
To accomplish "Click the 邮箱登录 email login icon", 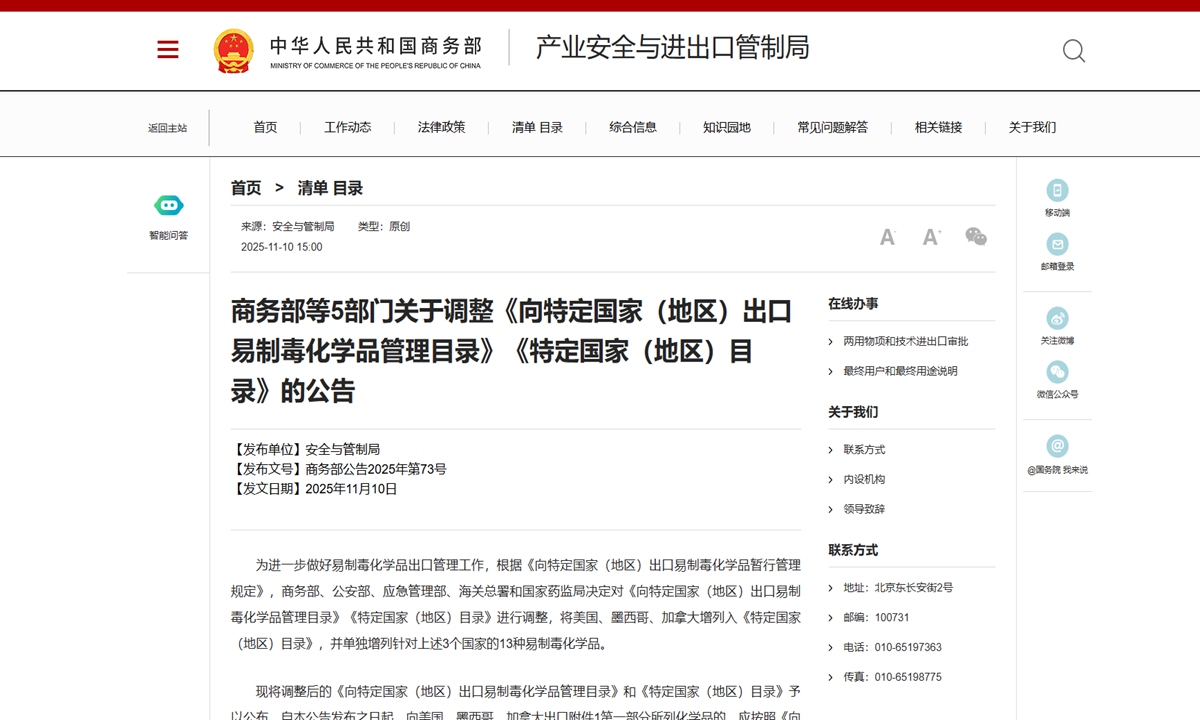I will click(x=1057, y=246).
